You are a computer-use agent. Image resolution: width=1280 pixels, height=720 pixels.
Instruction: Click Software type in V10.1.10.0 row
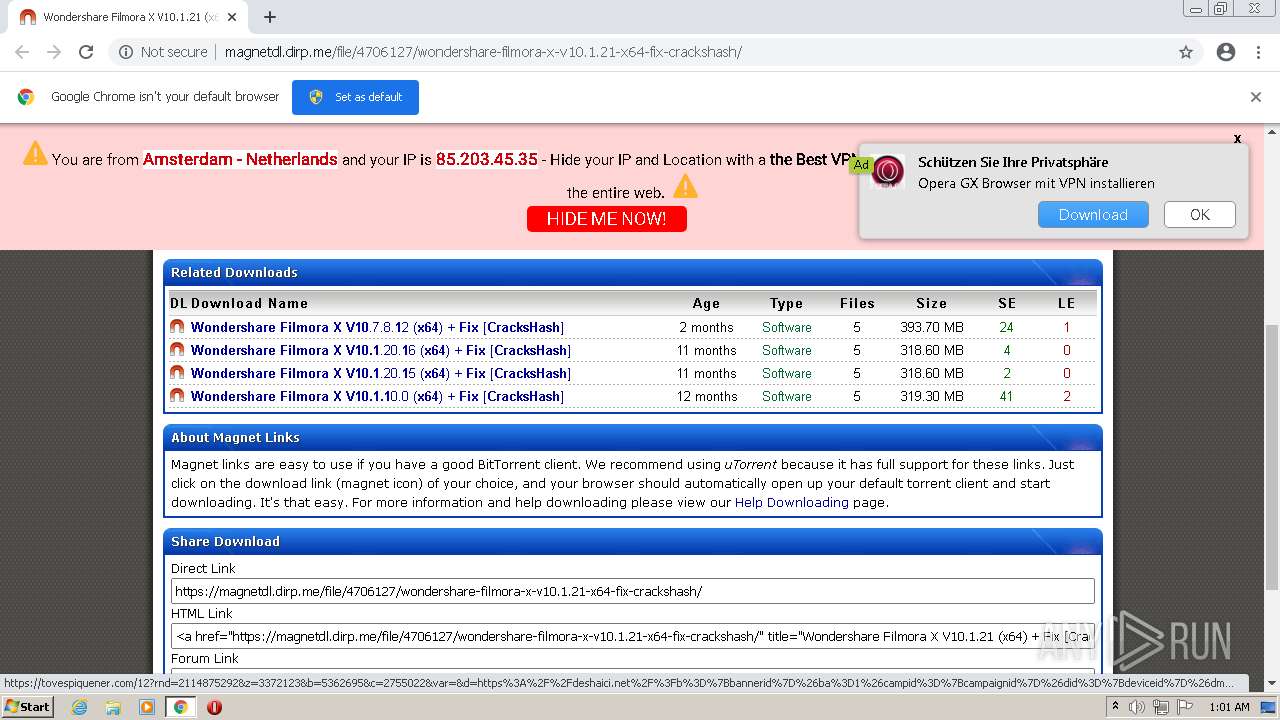787,396
